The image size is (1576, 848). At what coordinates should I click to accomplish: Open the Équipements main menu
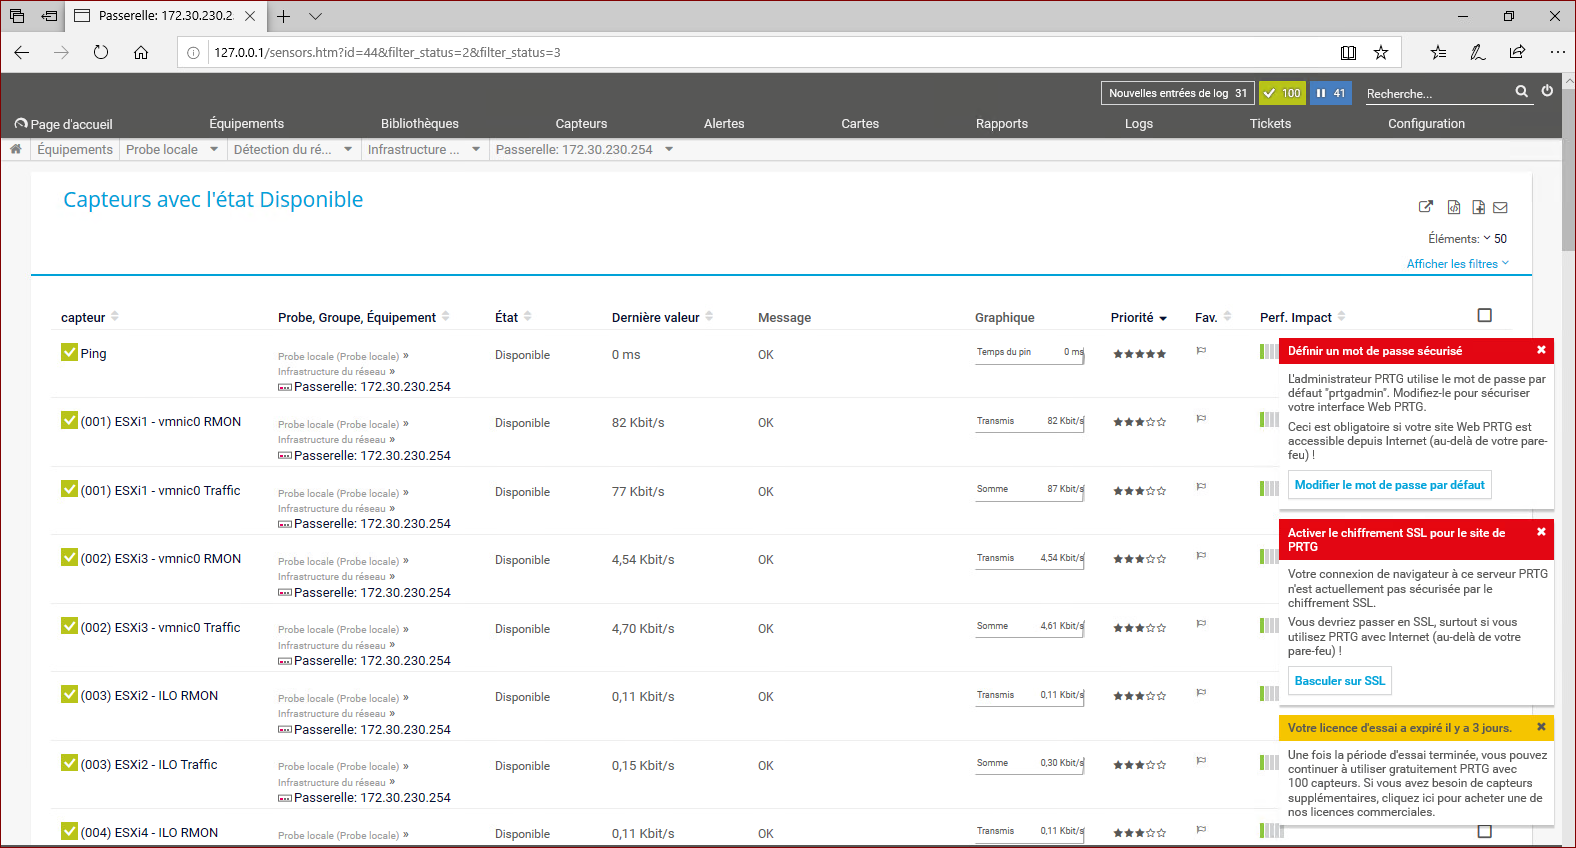(x=247, y=123)
